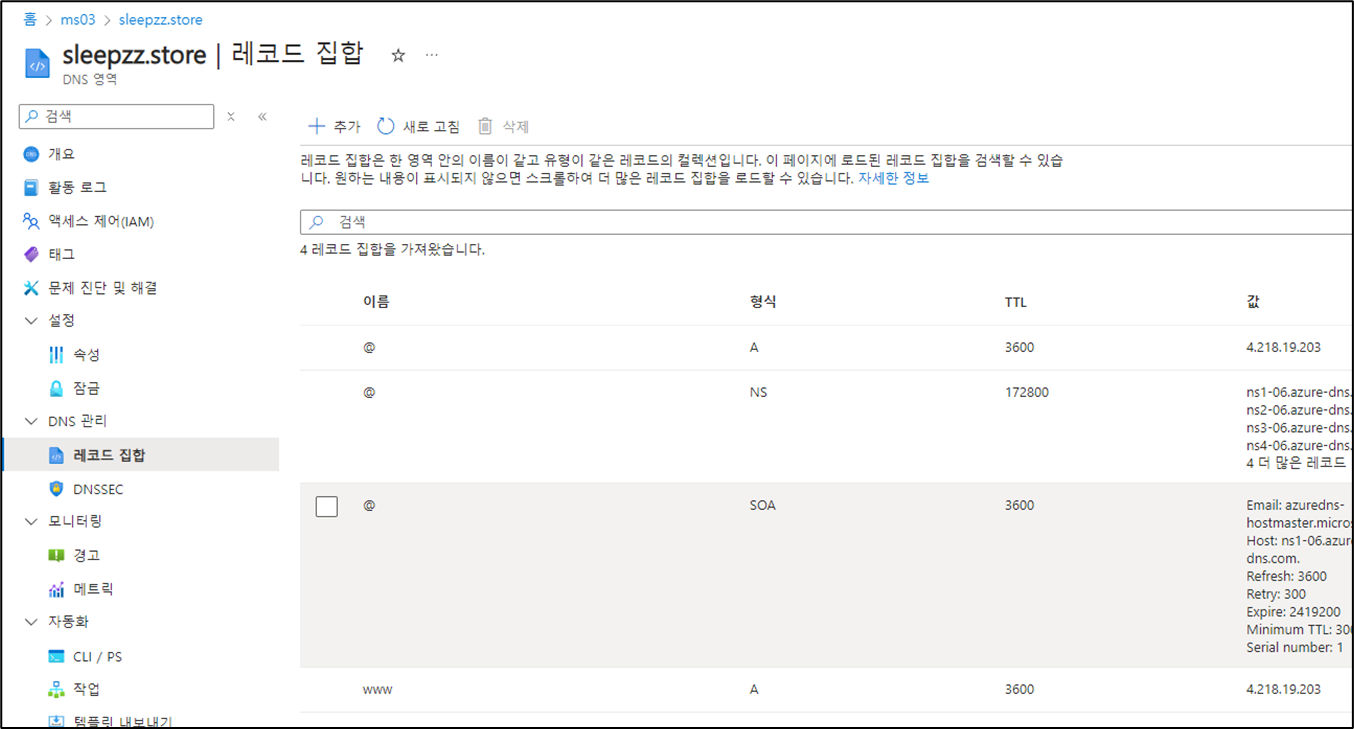Click the ms03 breadcrumb link
The height and width of the screenshot is (729, 1354).
click(x=78, y=20)
